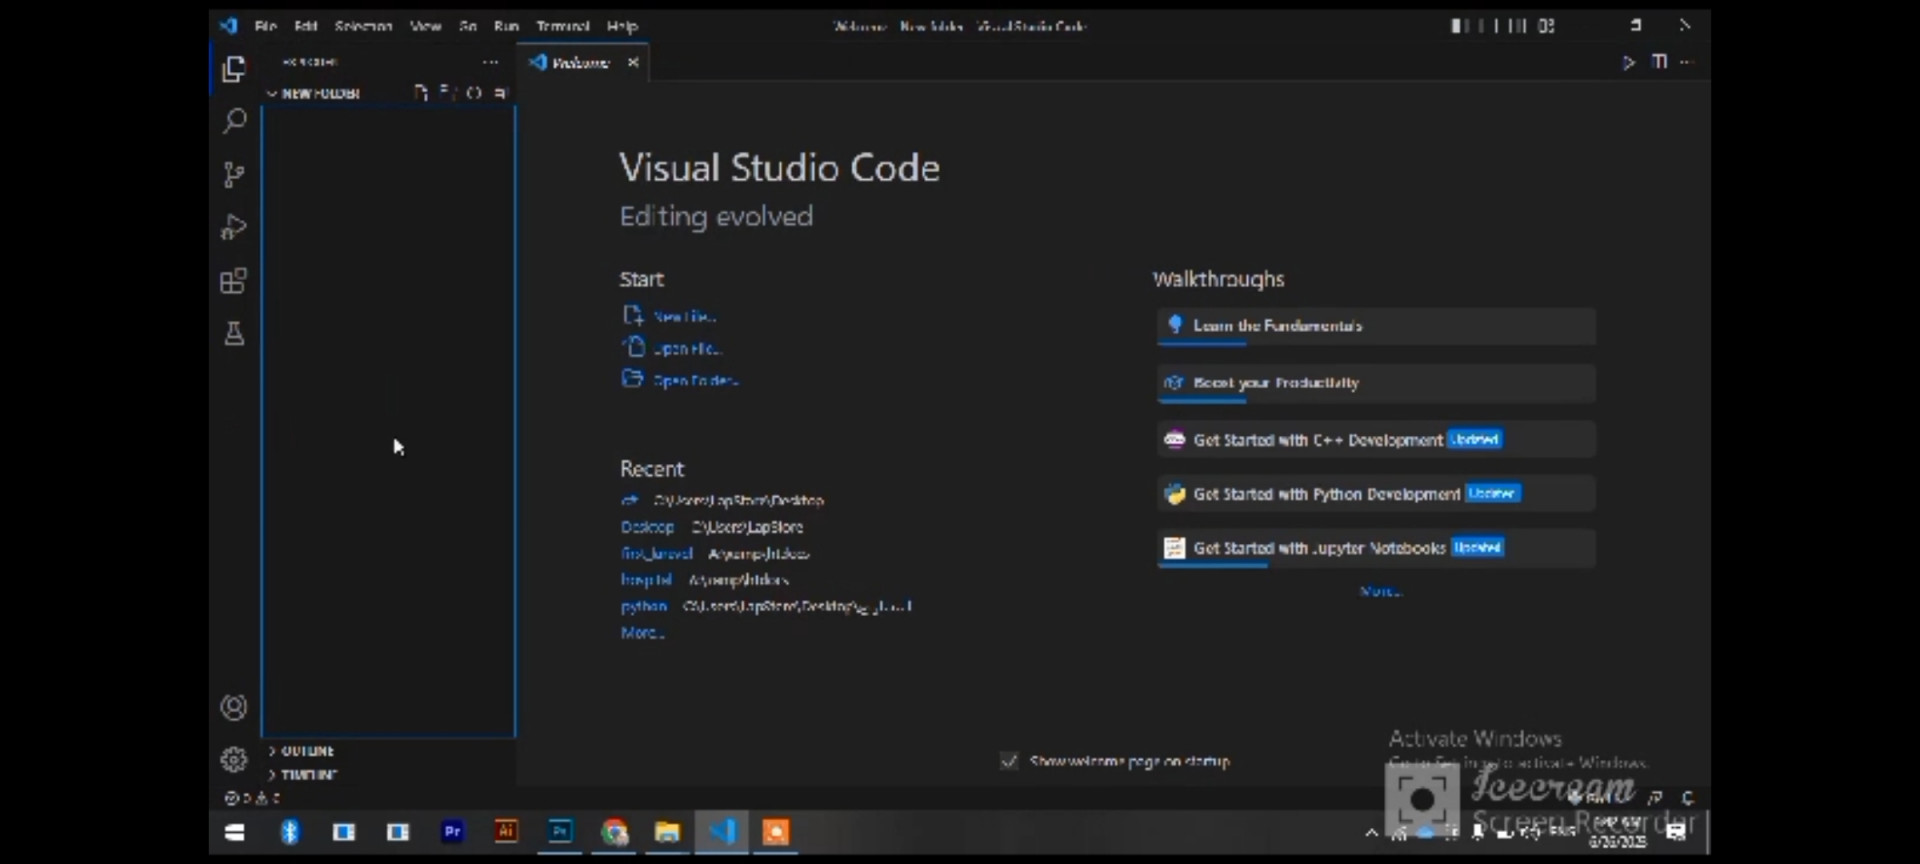Screen dimensions: 1920x864
Task: Open the Help menu
Action: click(622, 26)
